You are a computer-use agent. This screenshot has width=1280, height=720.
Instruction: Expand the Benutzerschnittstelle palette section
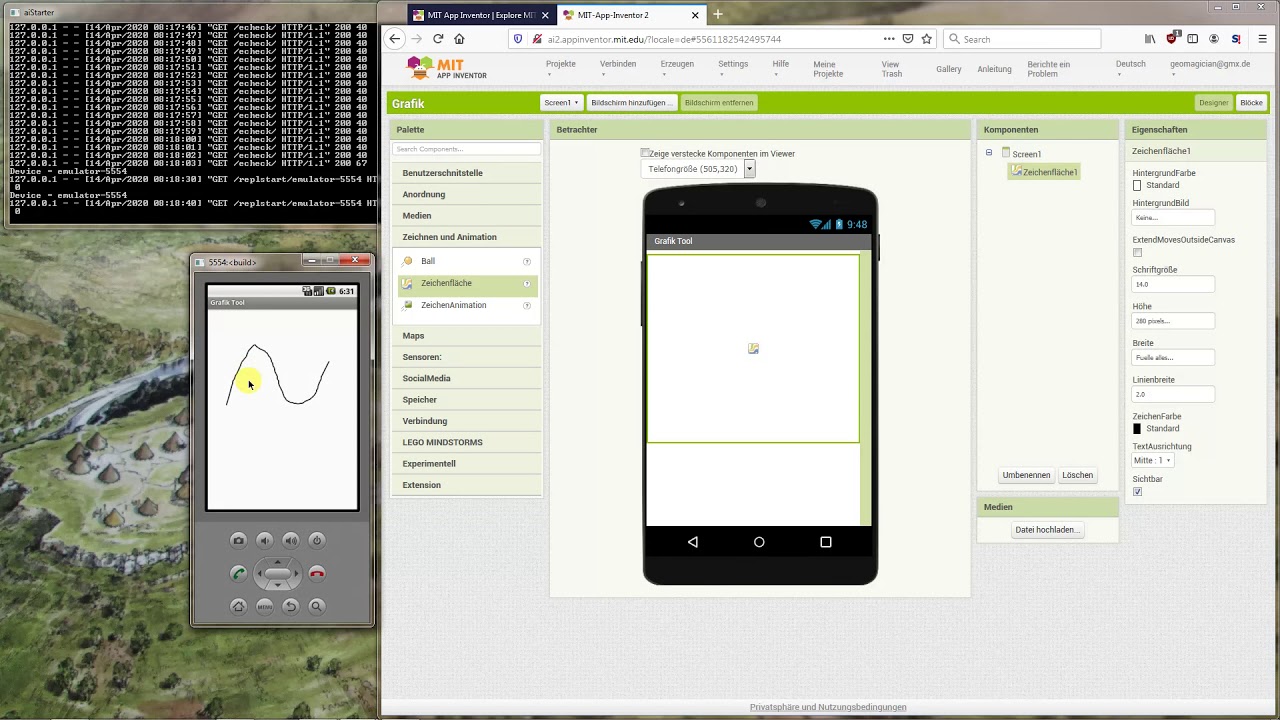coord(467,173)
